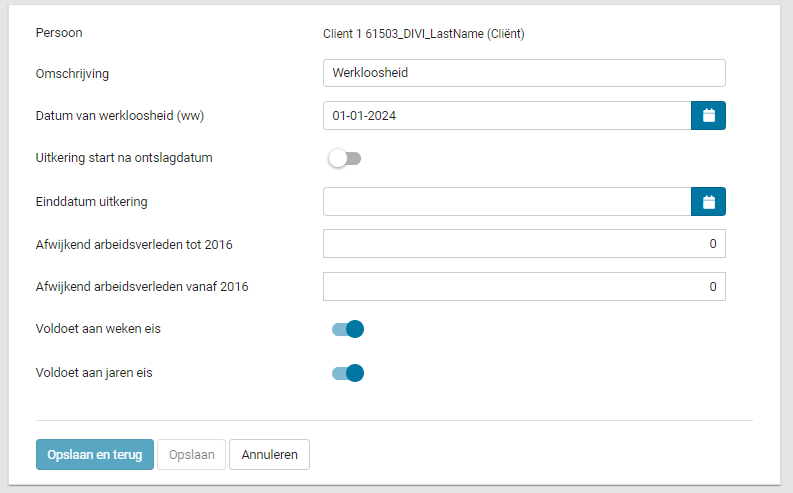The height and width of the screenshot is (493, 793).
Task: Click the greyed-out Opslaan button
Action: point(191,454)
